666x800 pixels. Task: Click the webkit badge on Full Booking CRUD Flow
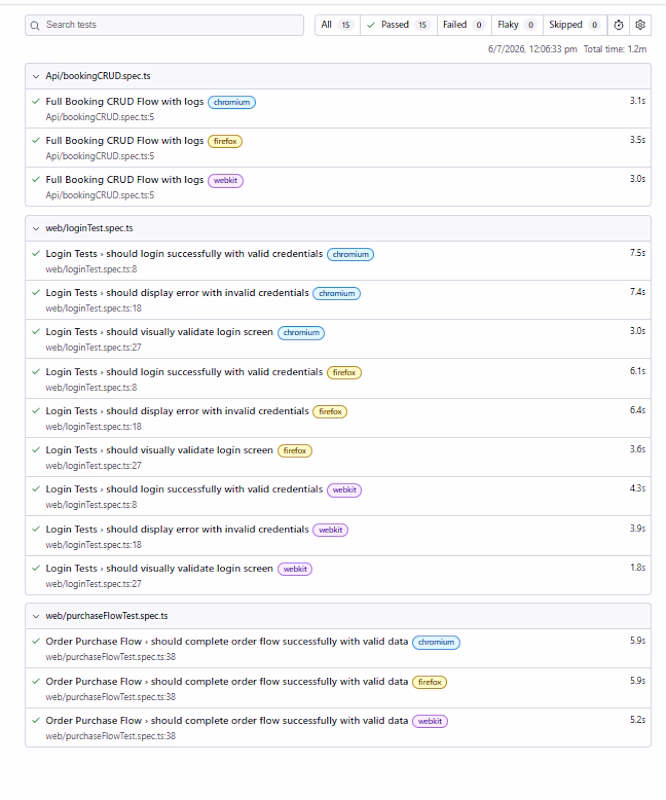pyautogui.click(x=226, y=181)
